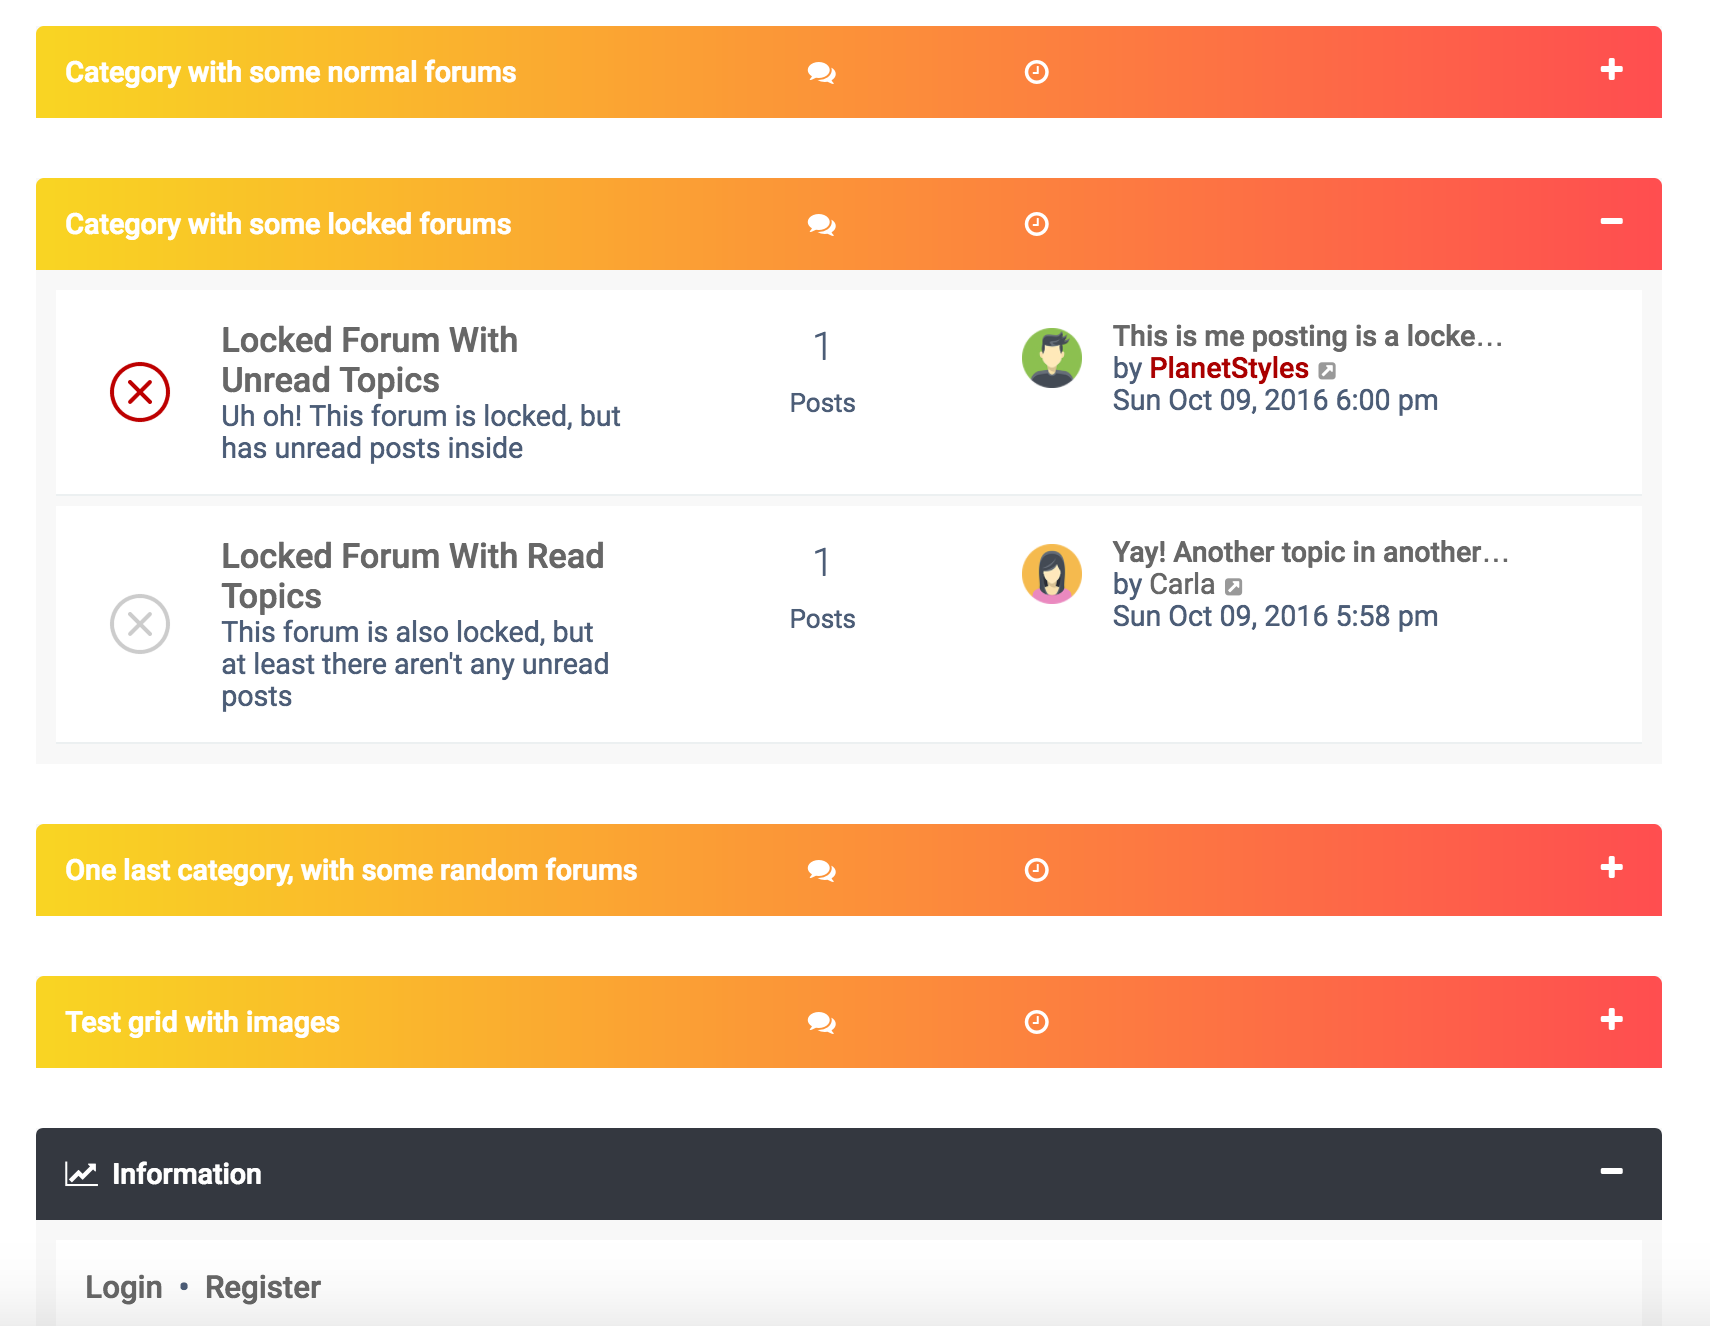The width and height of the screenshot is (1710, 1326).
Task: Expand the Test grid with images category
Action: pos(1611,1020)
